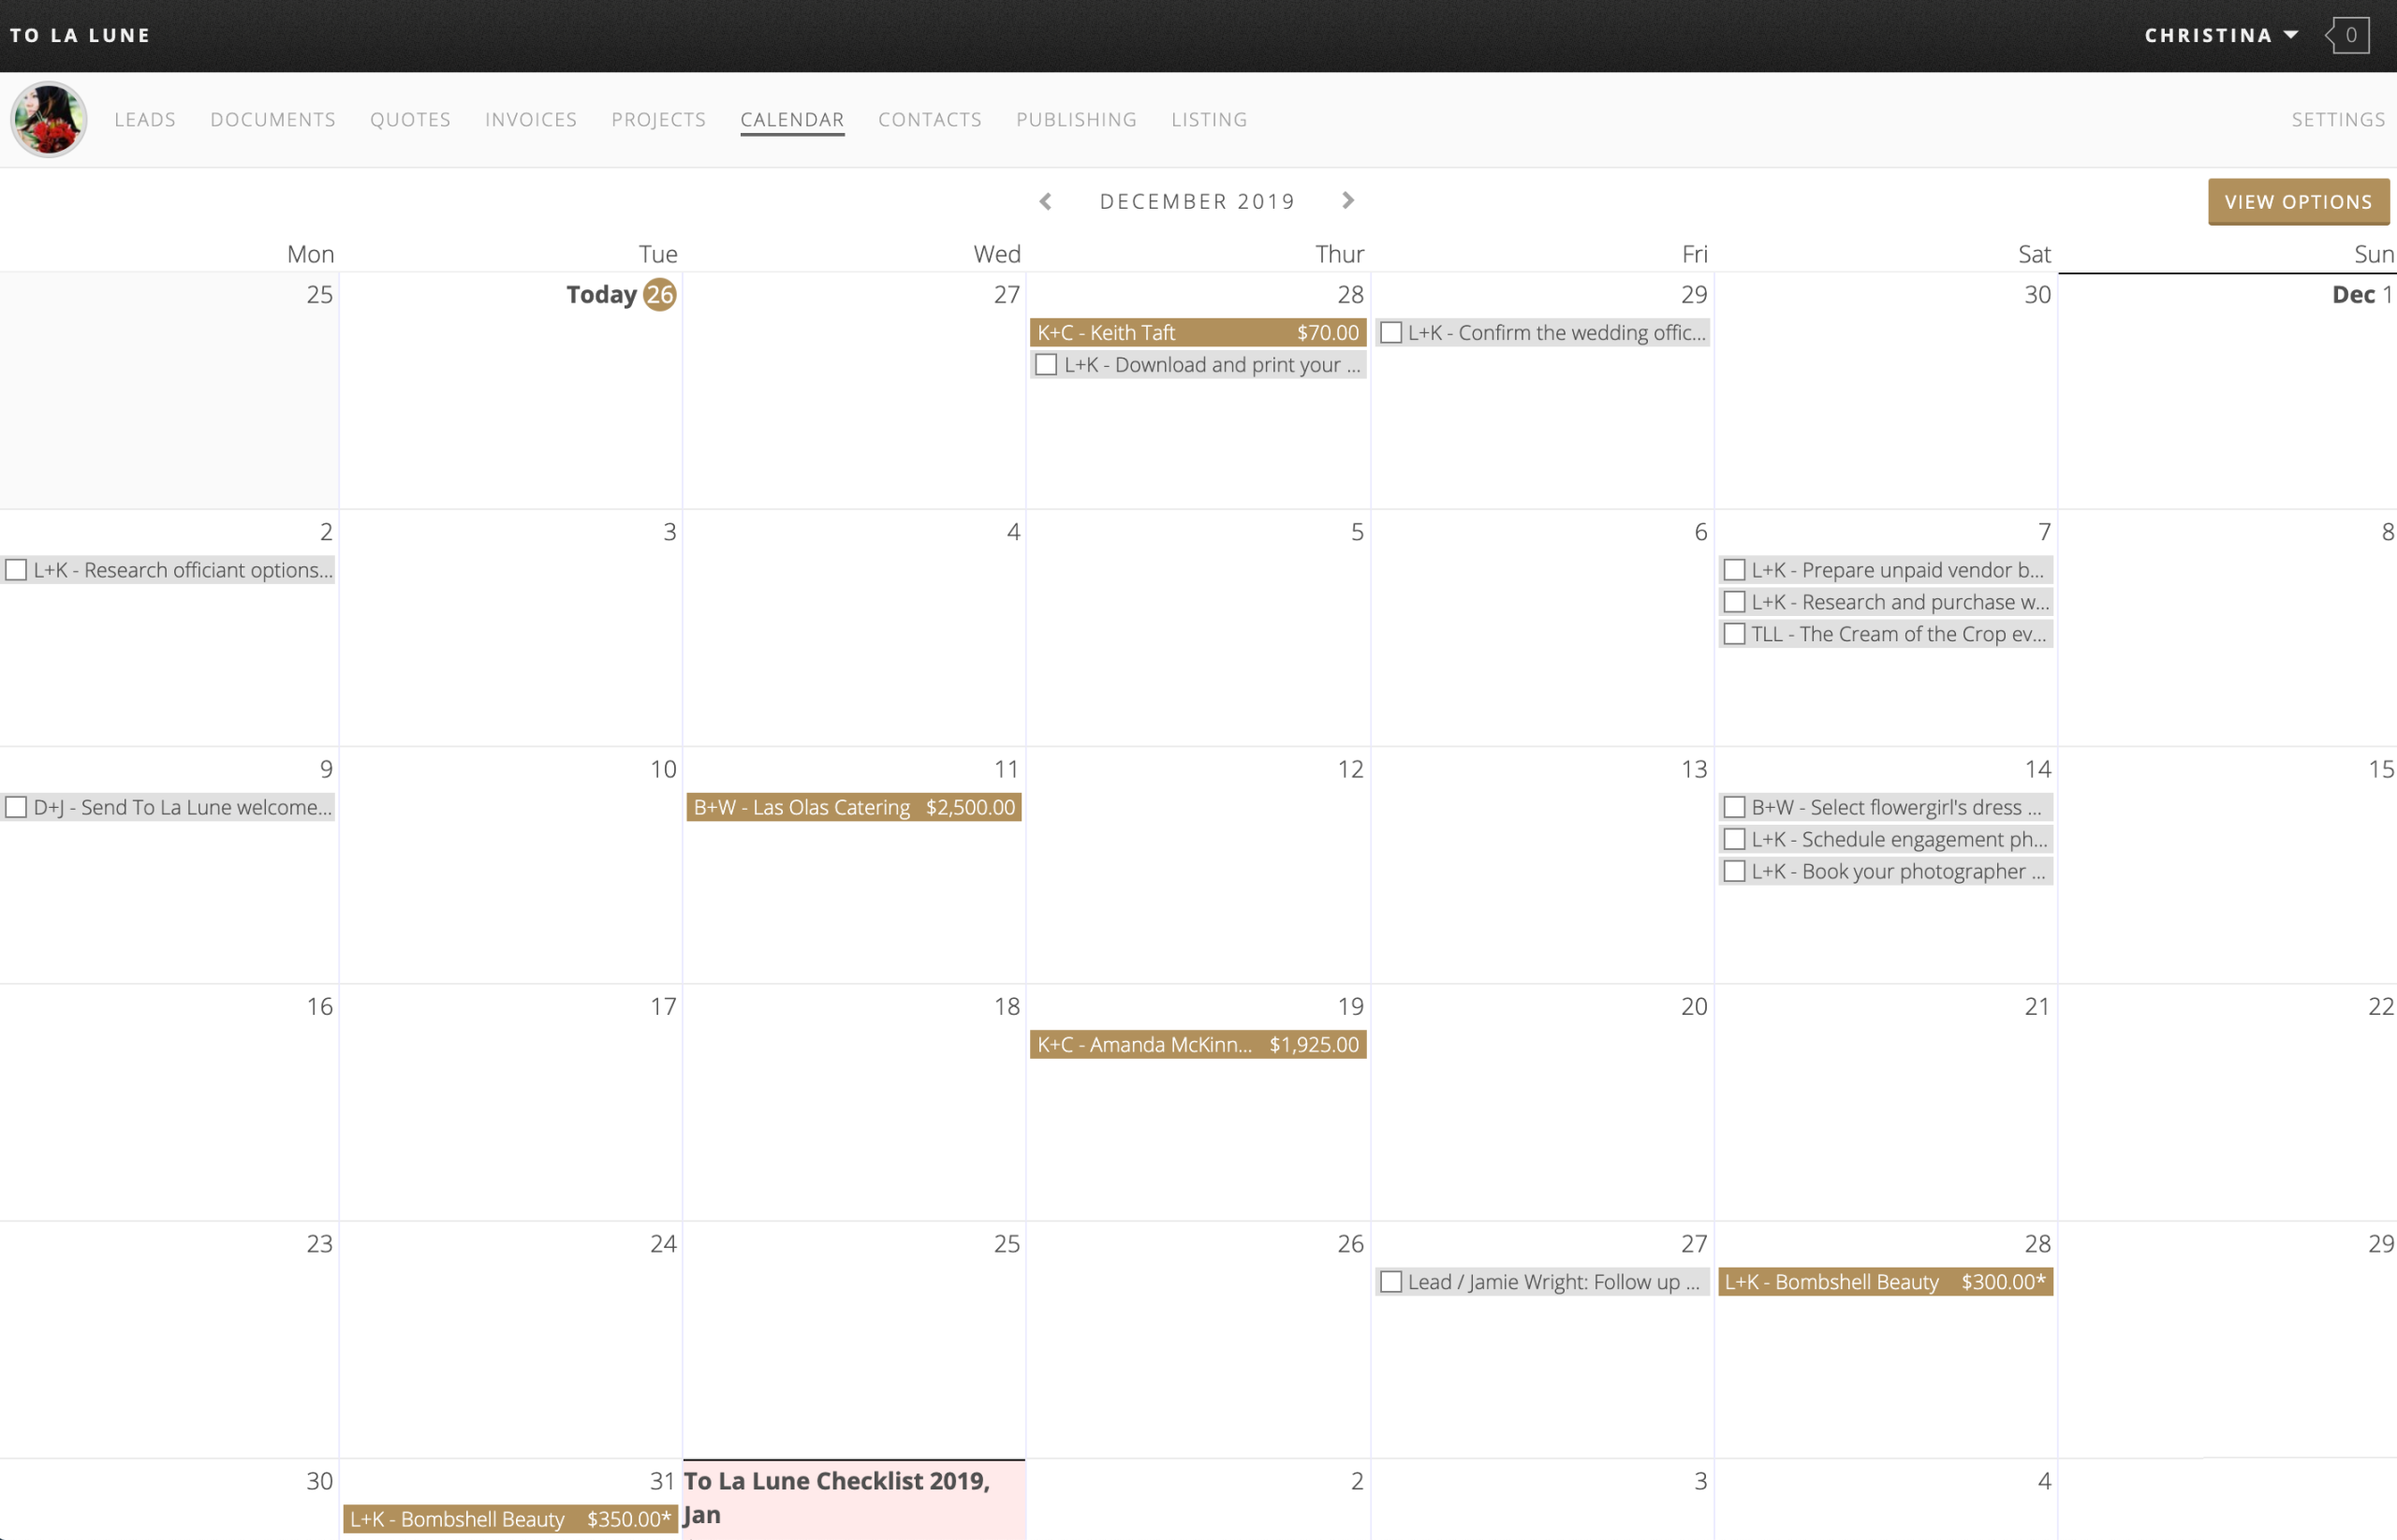Open the To La Lune Checklist 2019 entry

838,1481
